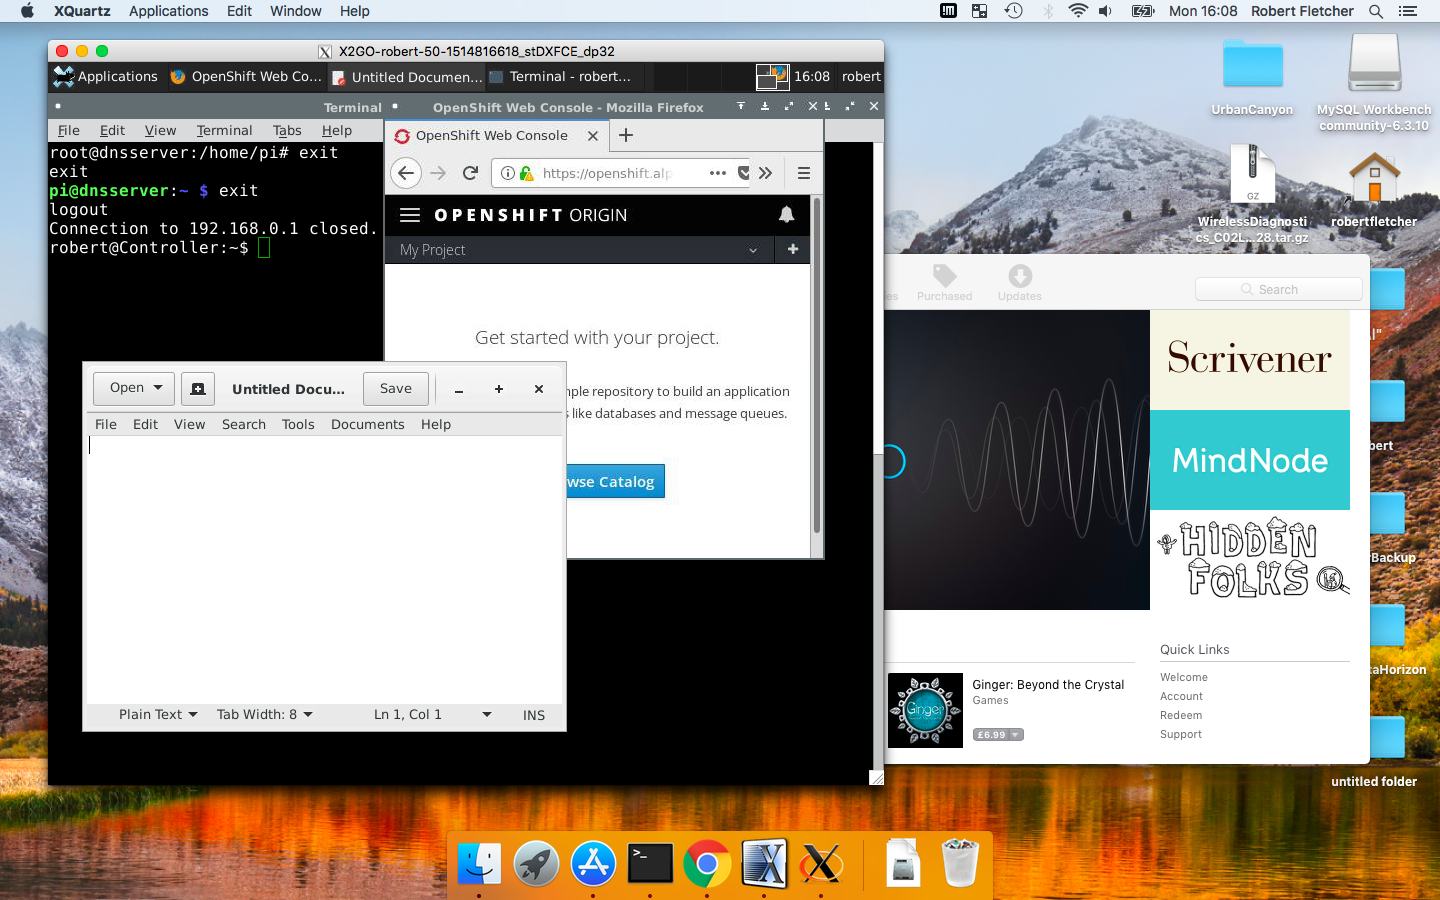The height and width of the screenshot is (900, 1440).
Task: Open the Ln 1, Col 1 dropdown
Action: [x=433, y=714]
